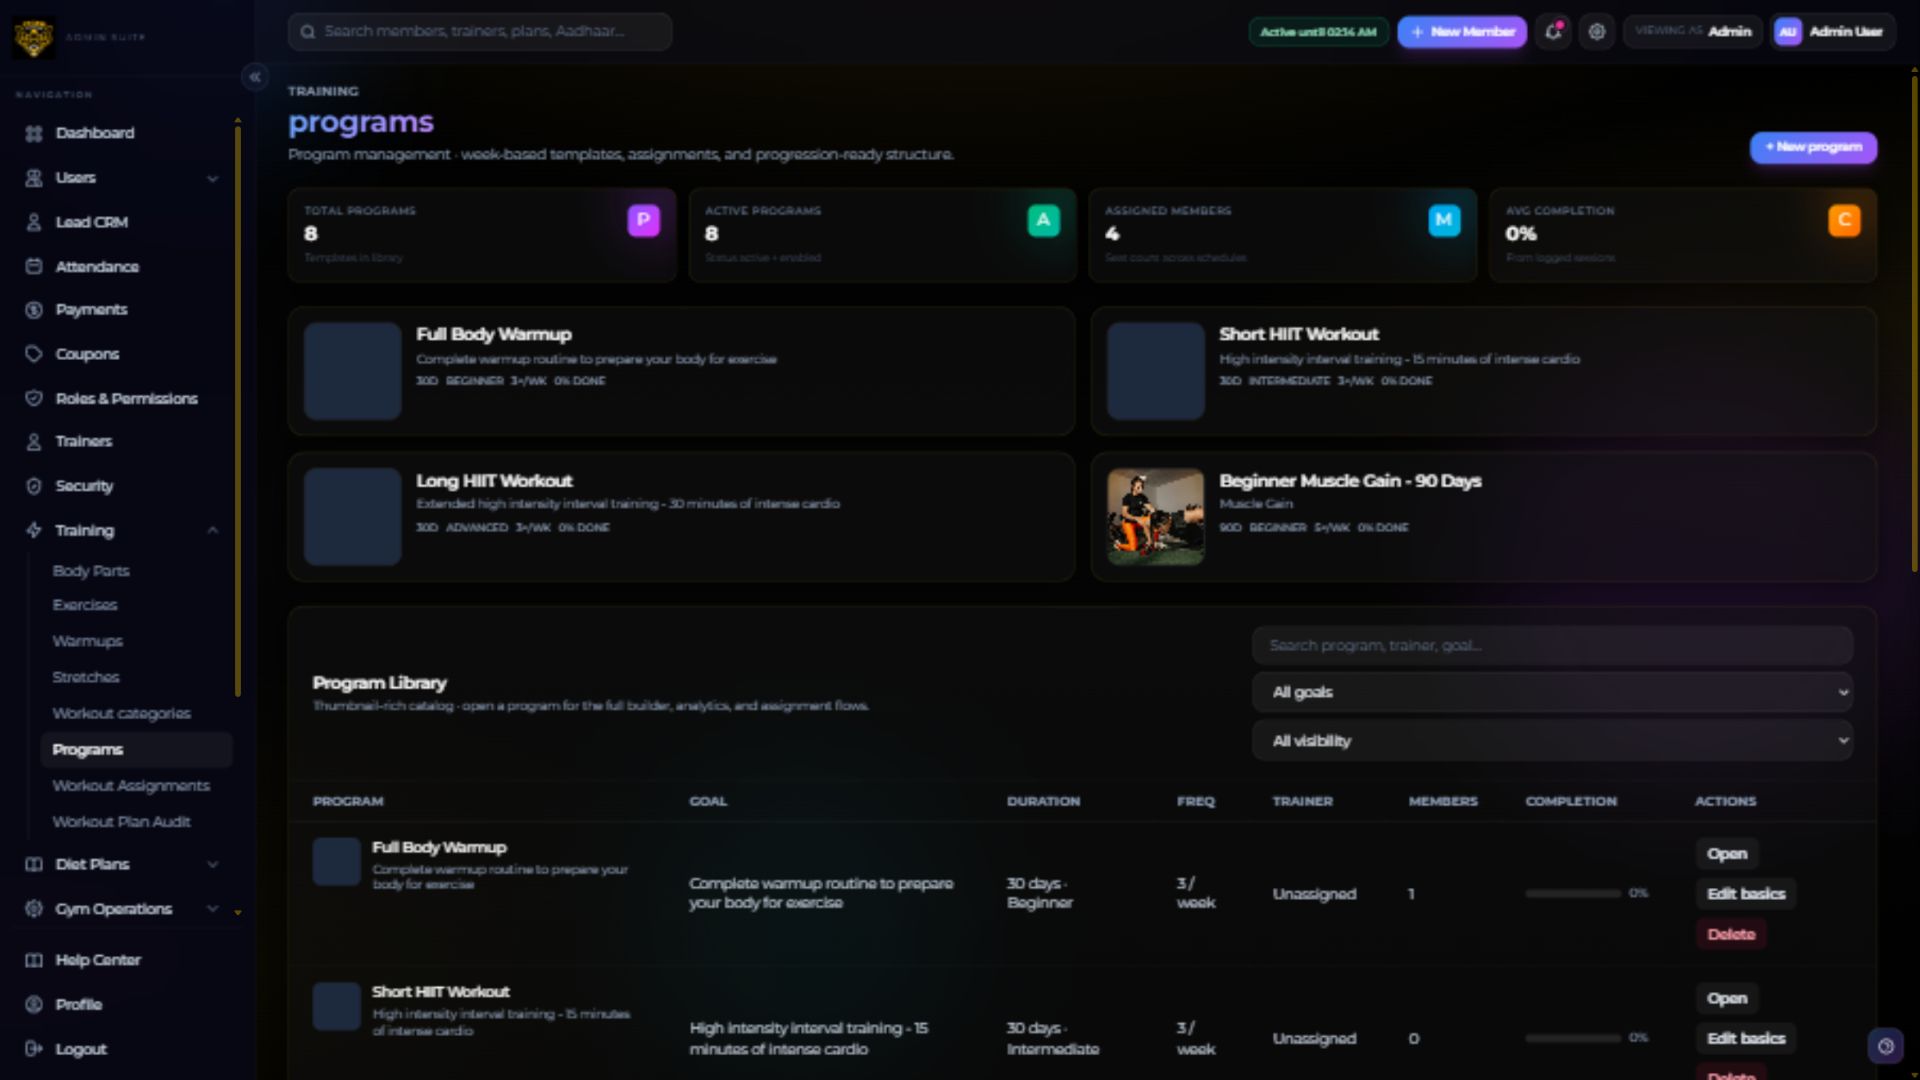The width and height of the screenshot is (1920, 1080).
Task: Click the Coupons tag icon
Action: point(34,354)
